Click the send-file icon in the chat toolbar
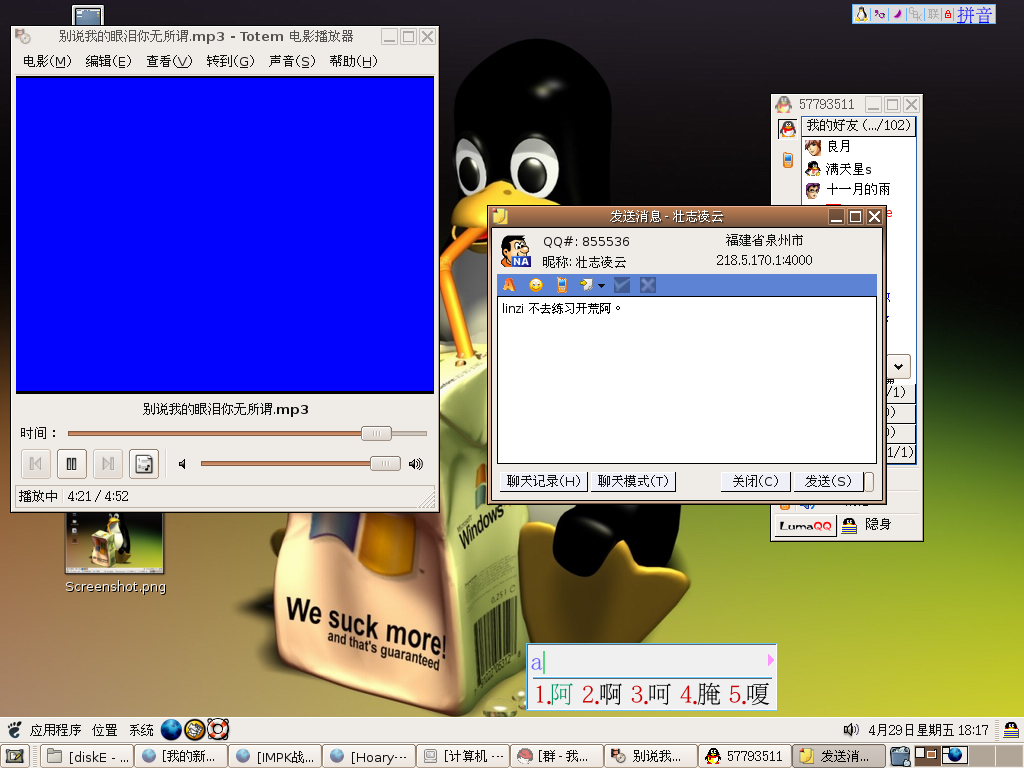The width and height of the screenshot is (1024, 768). (586, 285)
